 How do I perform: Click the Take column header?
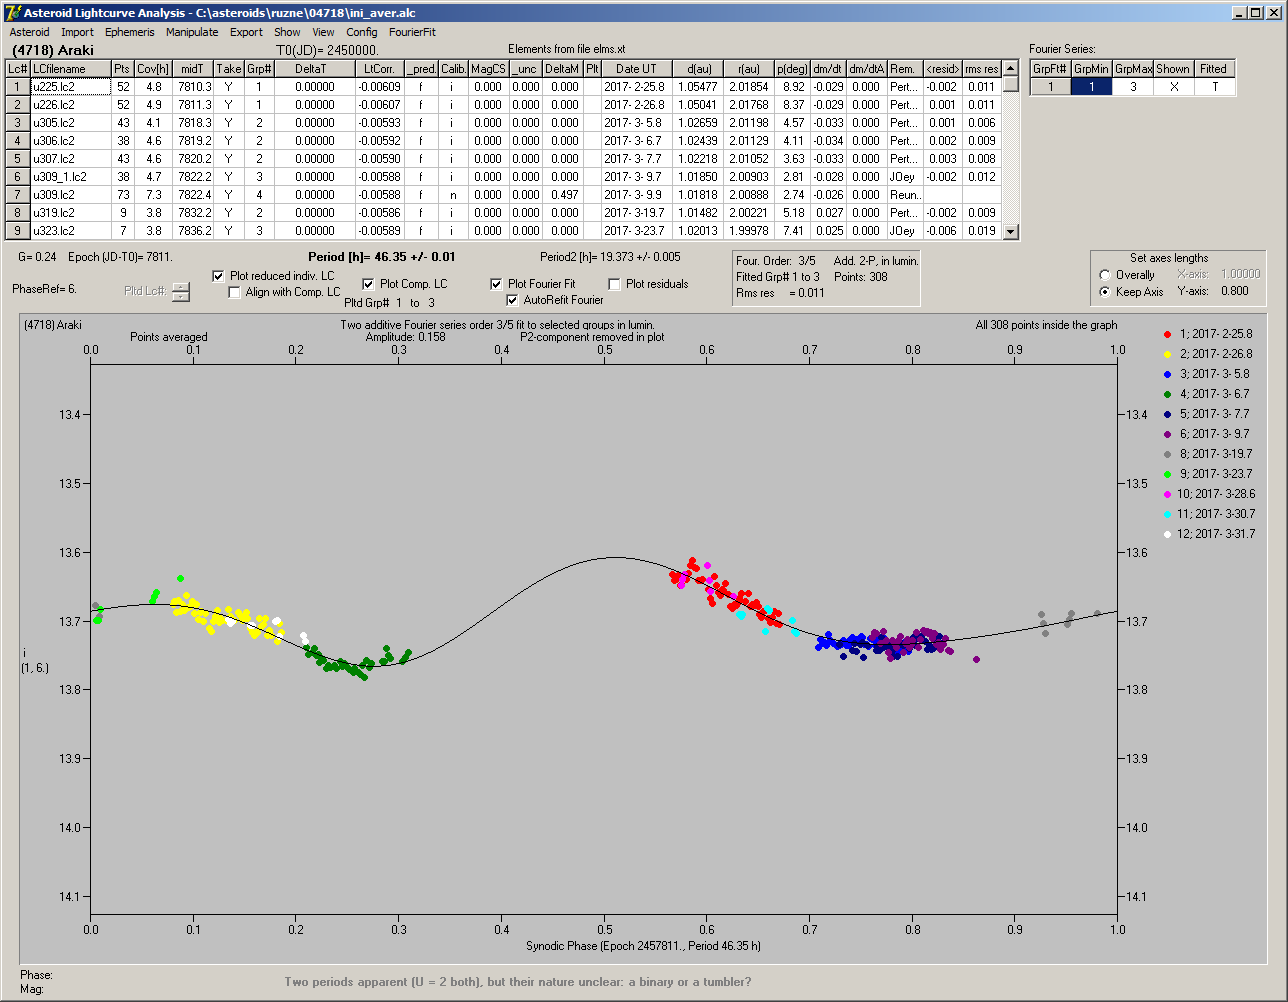click(229, 69)
